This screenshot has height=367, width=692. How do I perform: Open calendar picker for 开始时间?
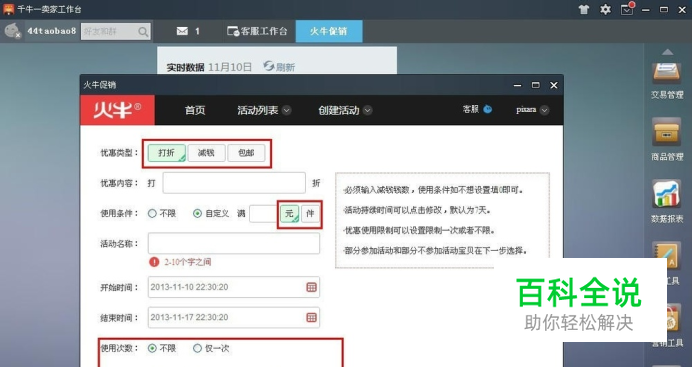[312, 287]
